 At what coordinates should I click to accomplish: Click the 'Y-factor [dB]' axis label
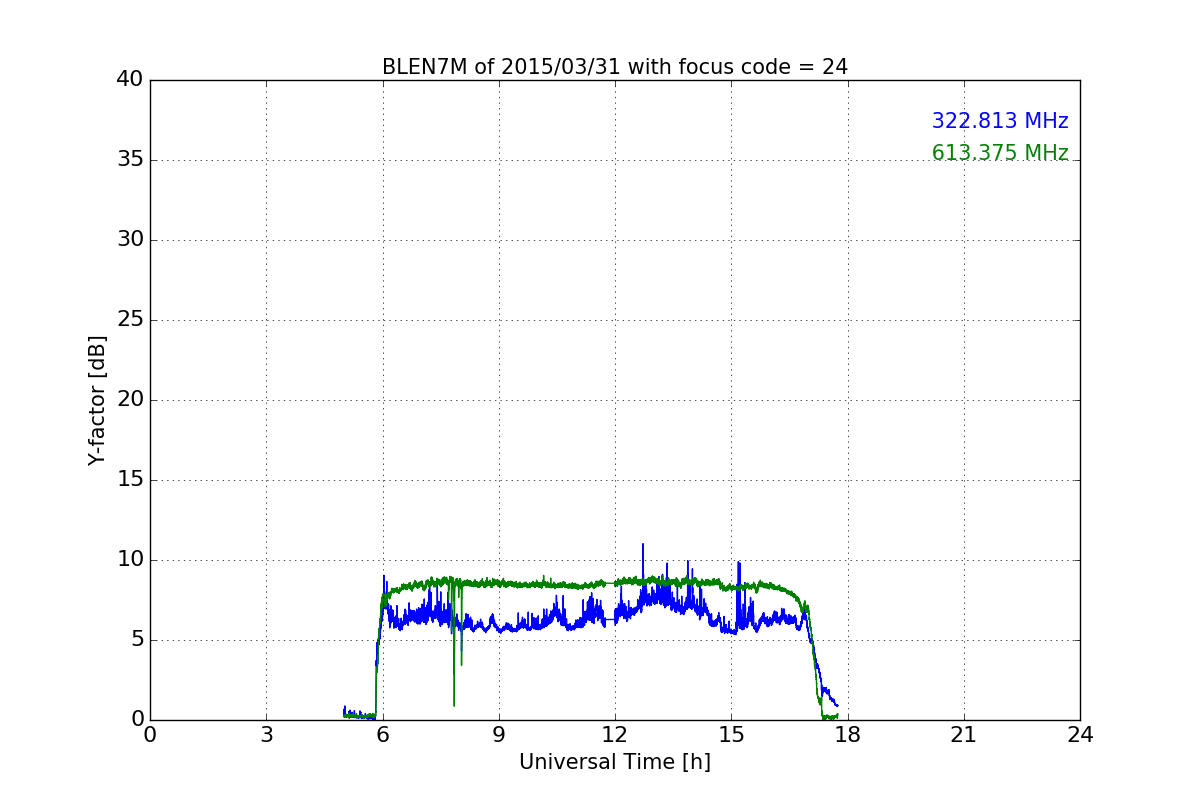[97, 400]
